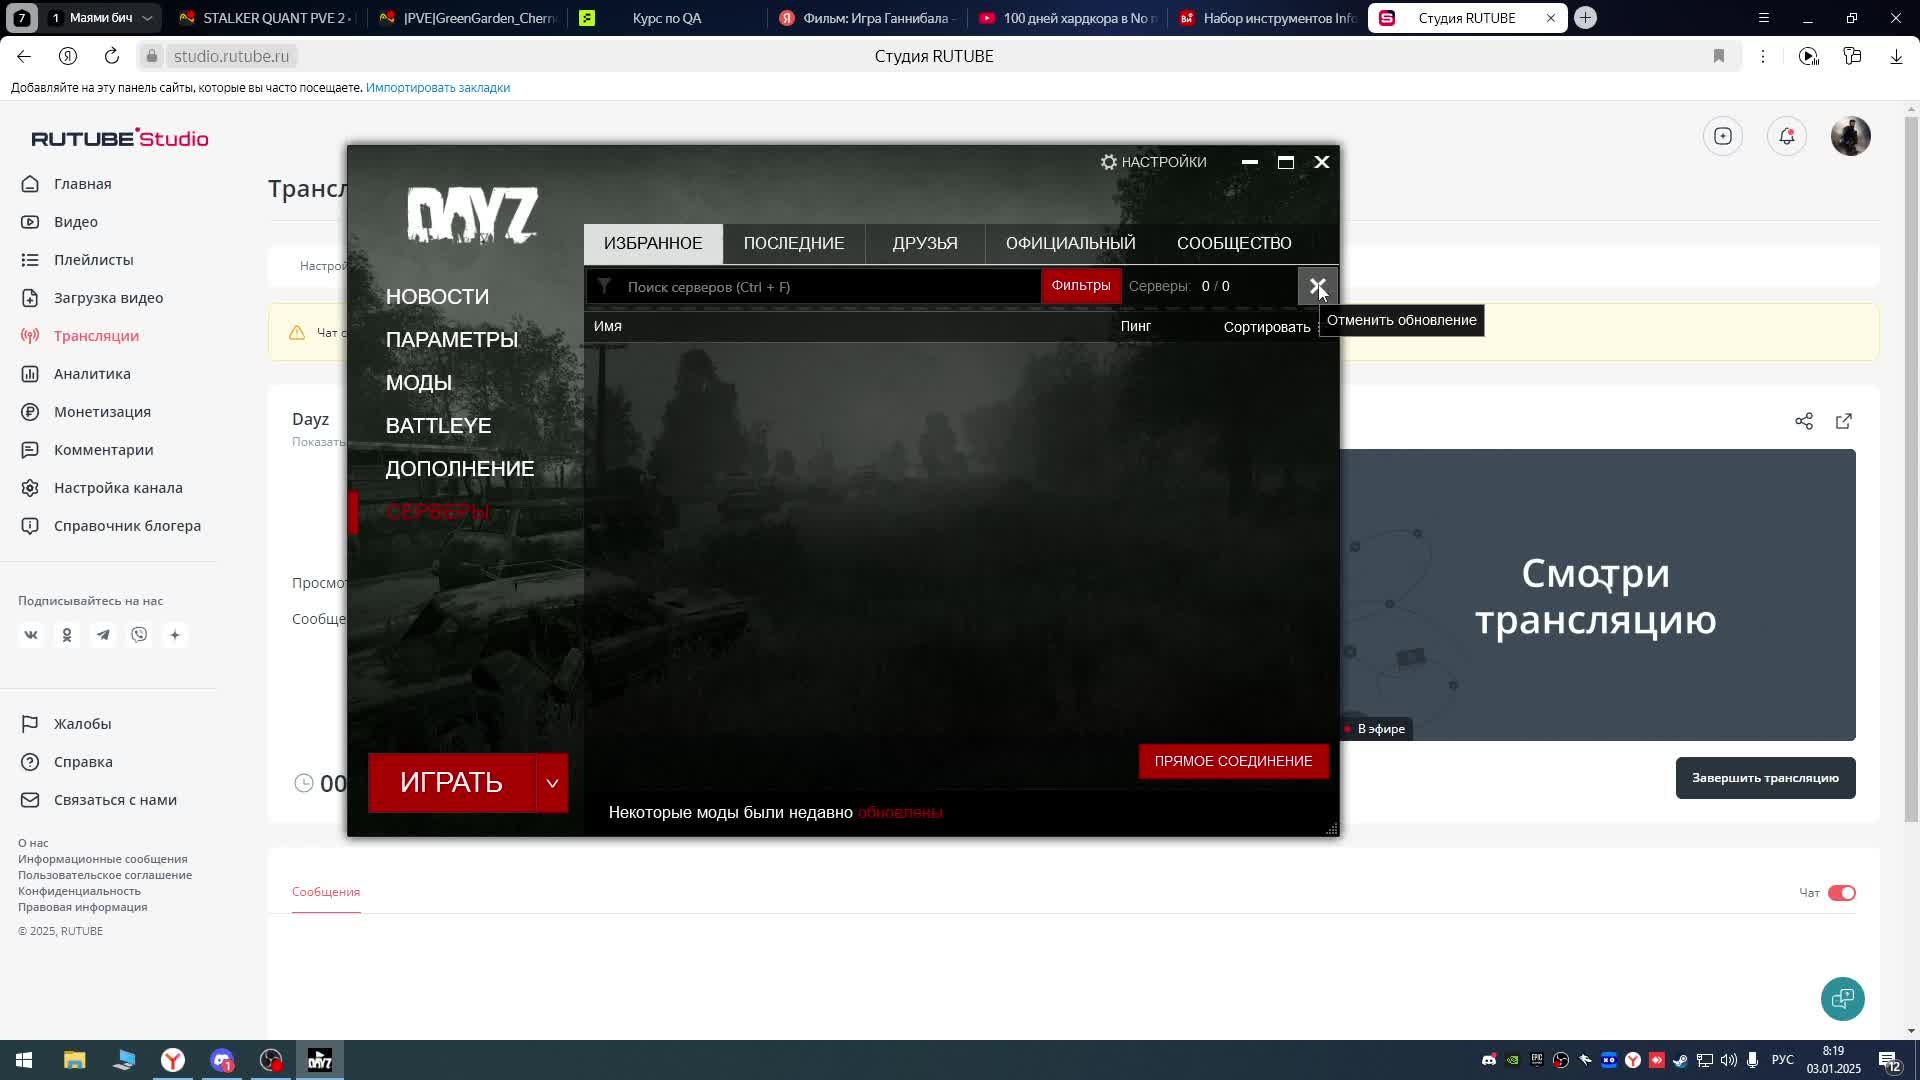Disable the Чат toggle near Сообщения
Viewport: 1920px width, 1080px height.
tap(1840, 892)
